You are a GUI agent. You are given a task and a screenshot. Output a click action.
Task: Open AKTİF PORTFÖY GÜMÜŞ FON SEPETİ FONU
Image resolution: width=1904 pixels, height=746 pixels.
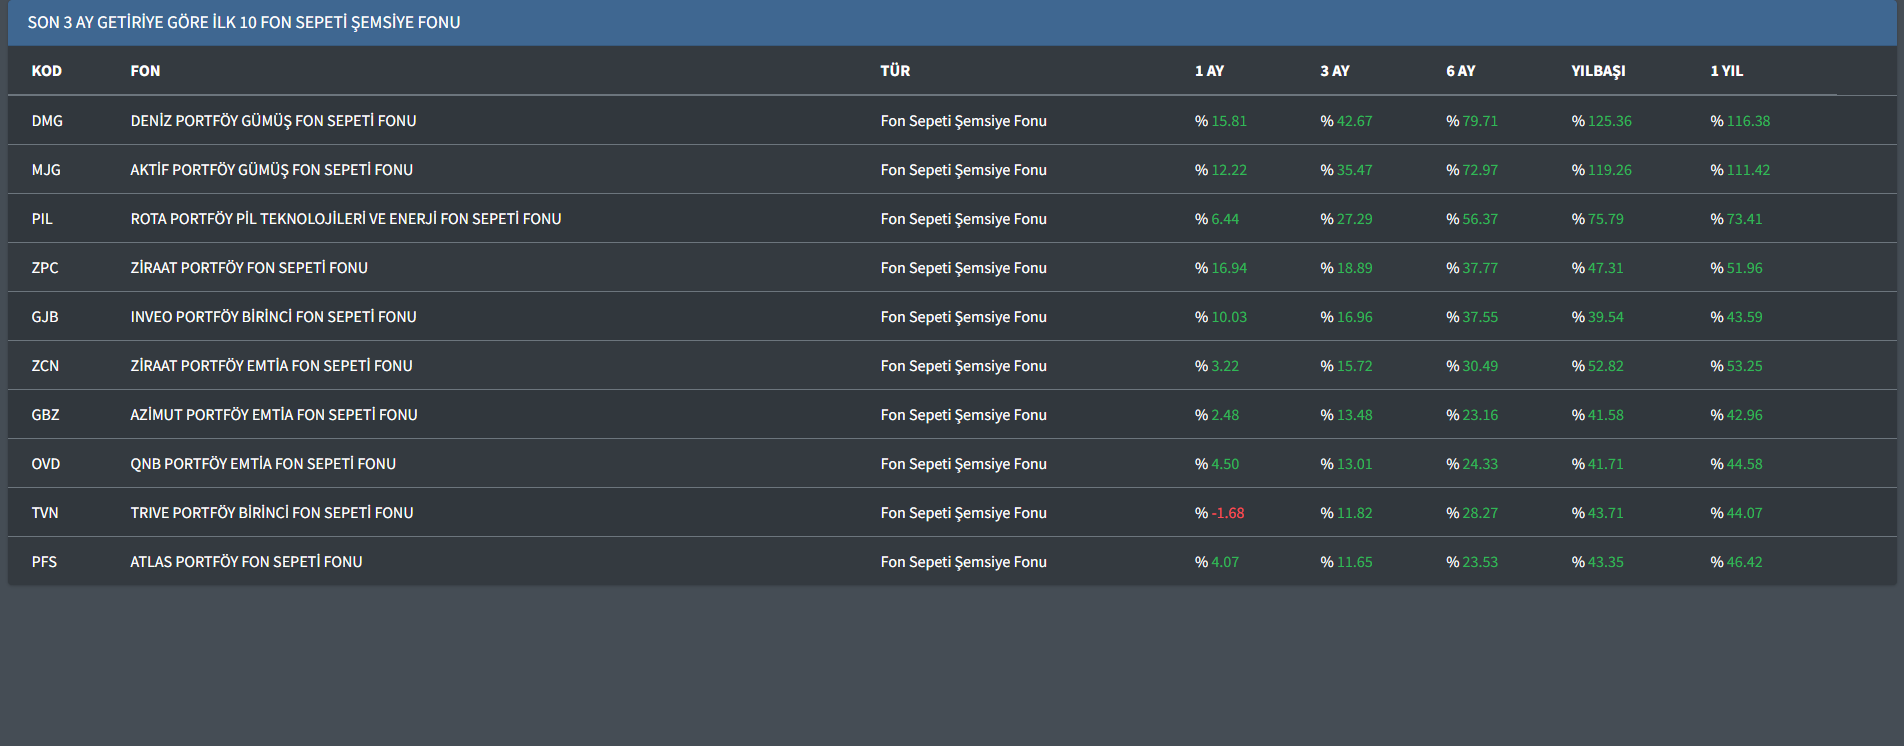pos(271,170)
